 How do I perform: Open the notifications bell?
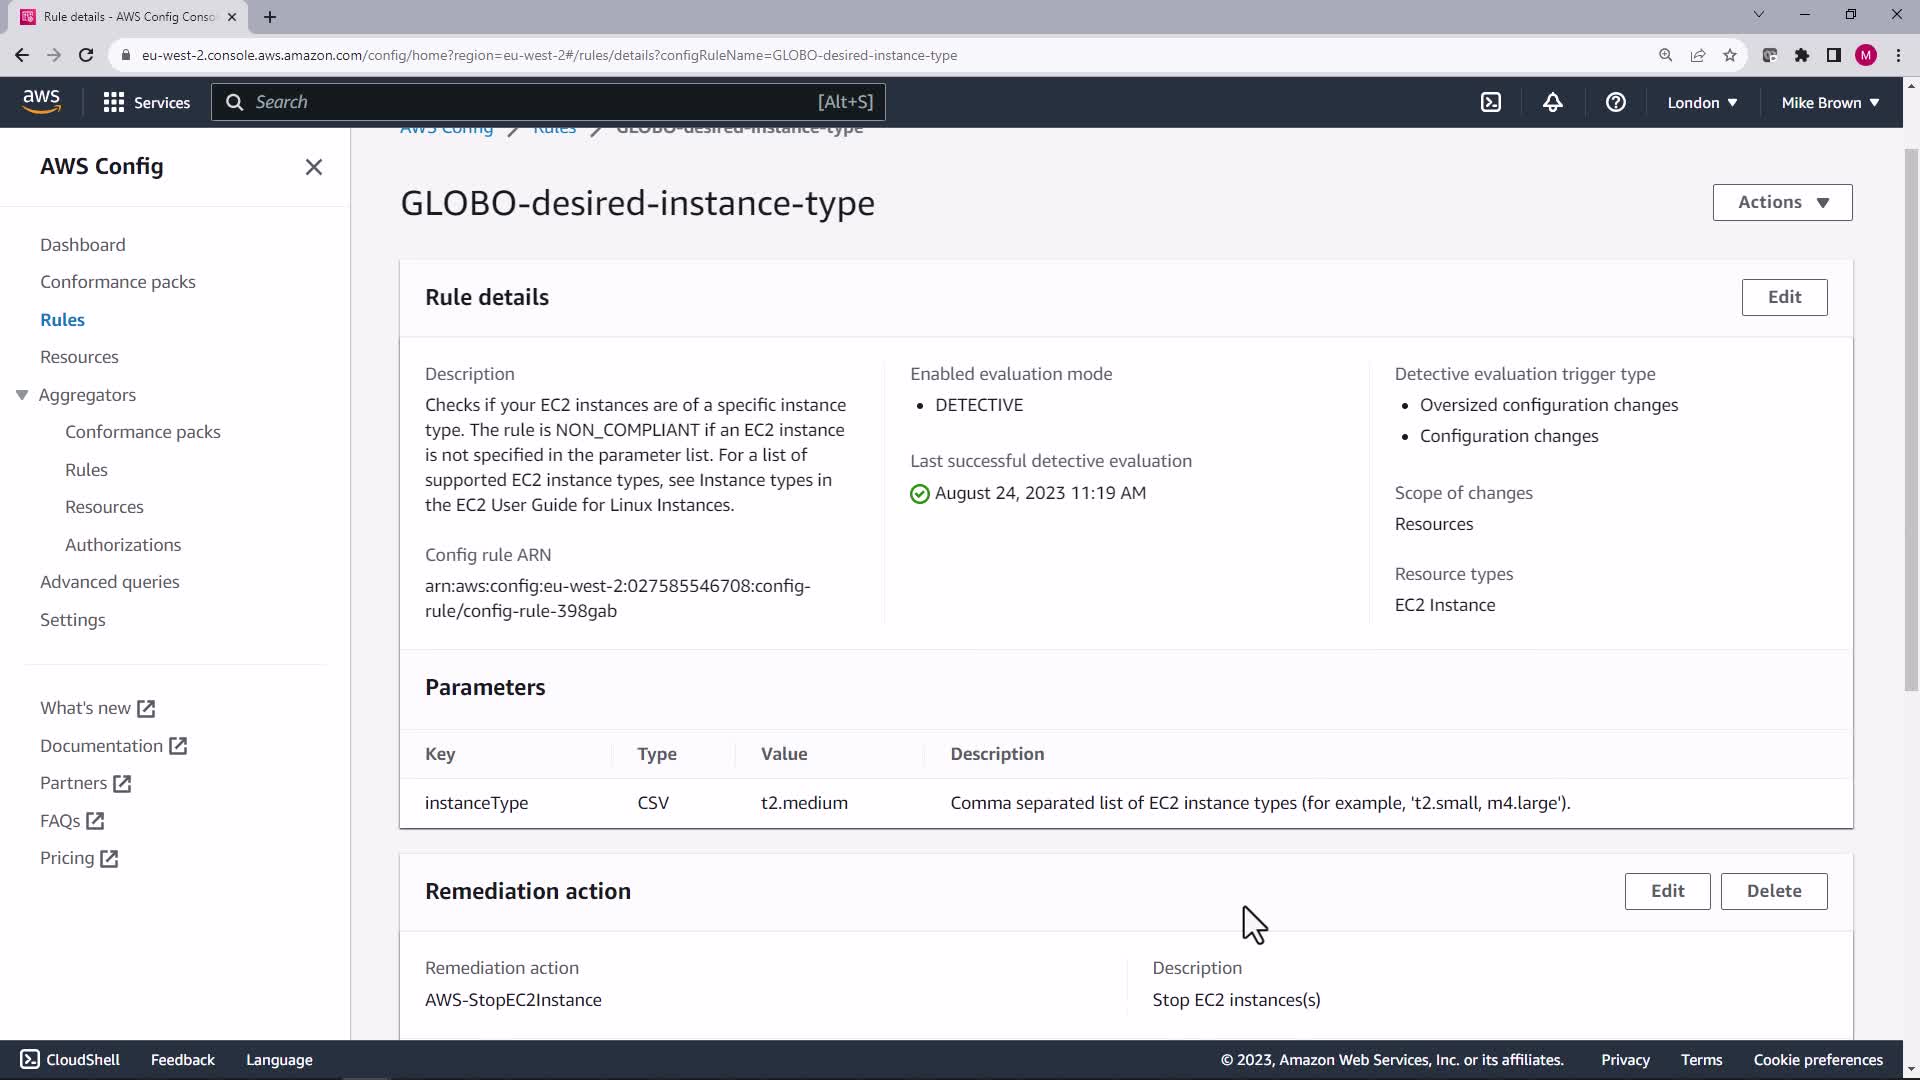(x=1552, y=102)
